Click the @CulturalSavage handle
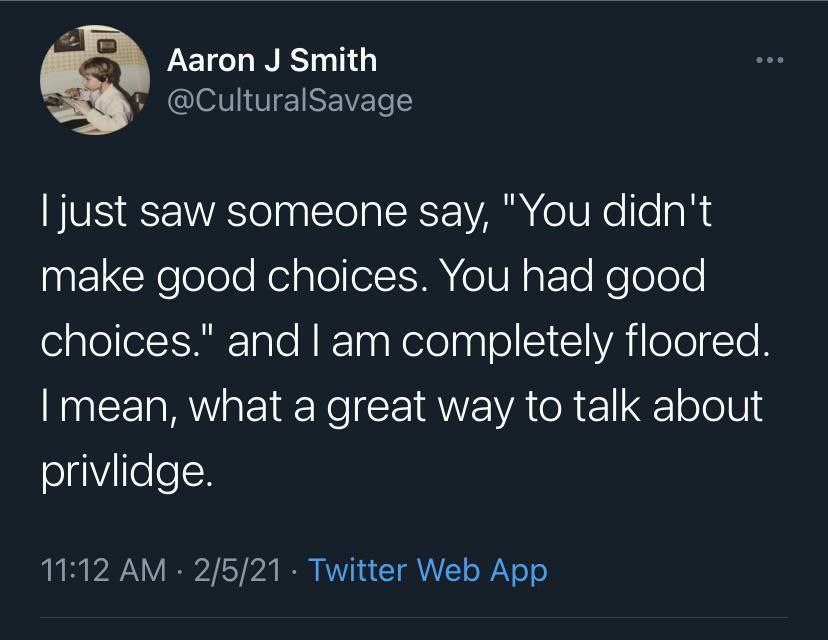The height and width of the screenshot is (640, 828). (x=289, y=100)
